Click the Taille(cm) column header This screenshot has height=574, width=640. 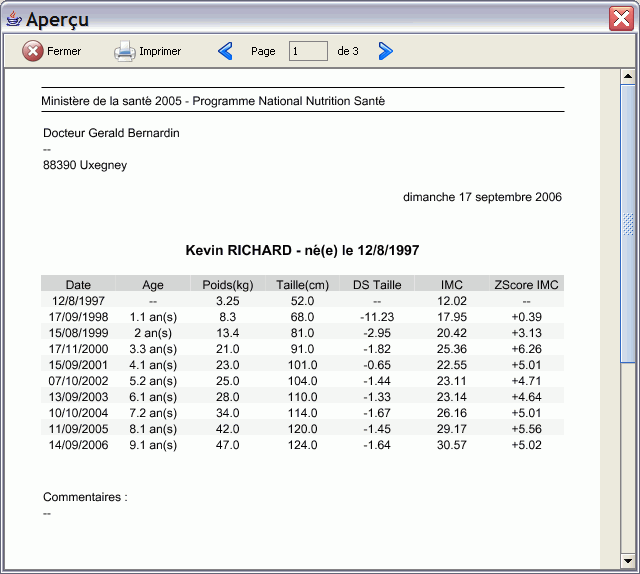point(302,285)
